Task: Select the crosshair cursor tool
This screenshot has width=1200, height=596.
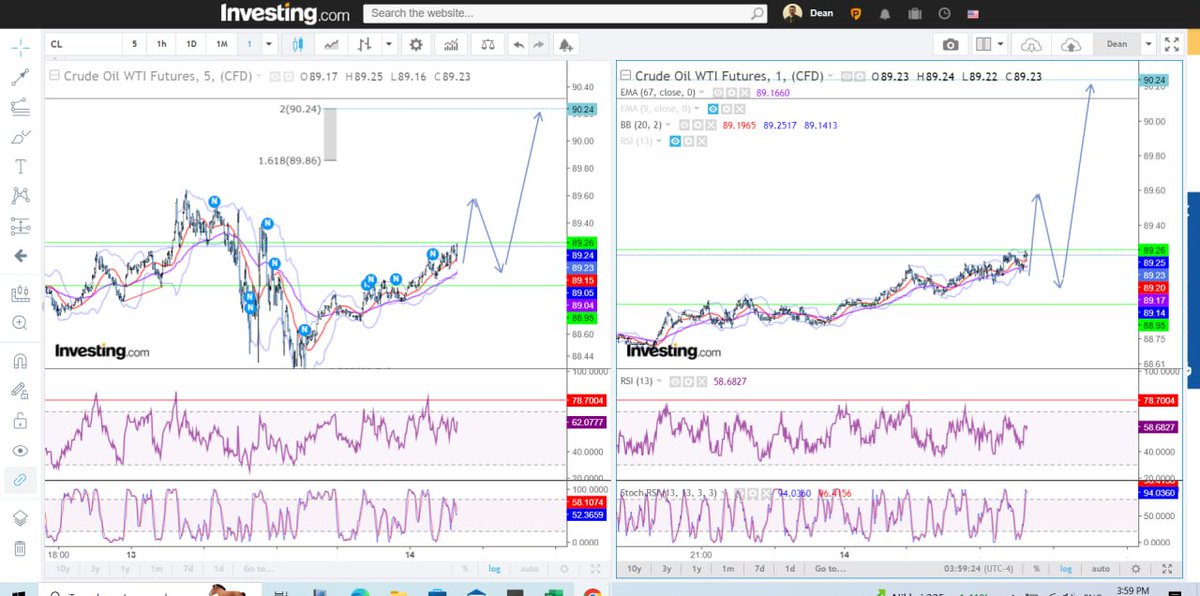Action: pyautogui.click(x=20, y=47)
